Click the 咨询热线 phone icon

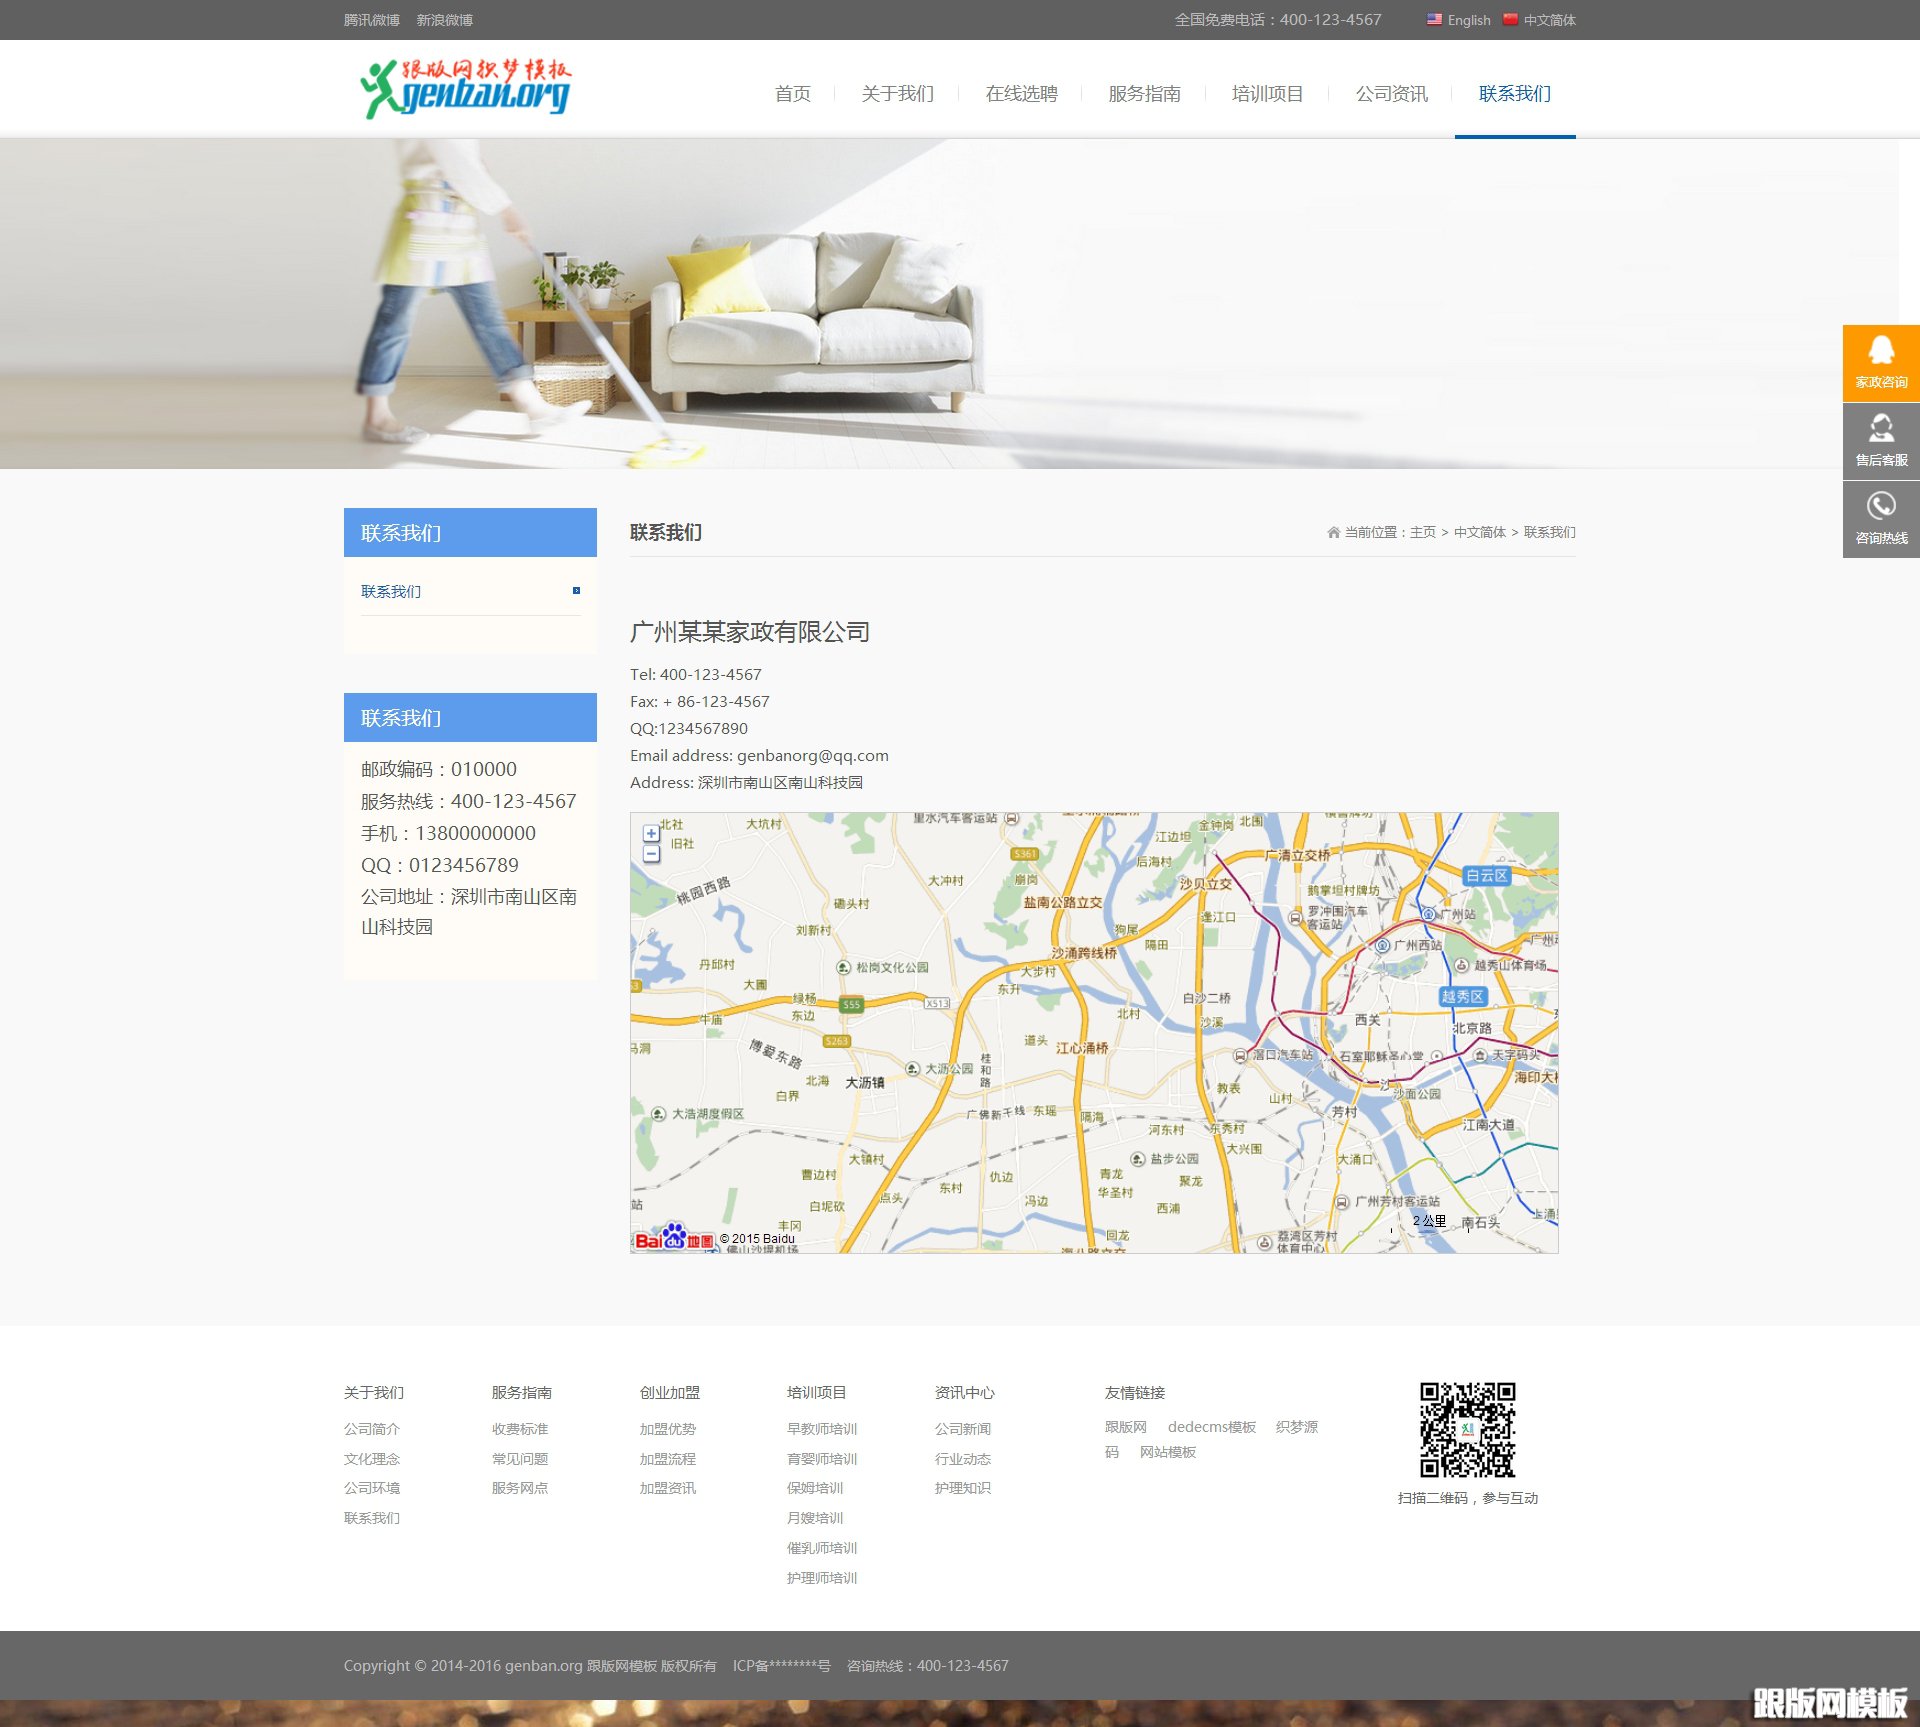[x=1881, y=507]
